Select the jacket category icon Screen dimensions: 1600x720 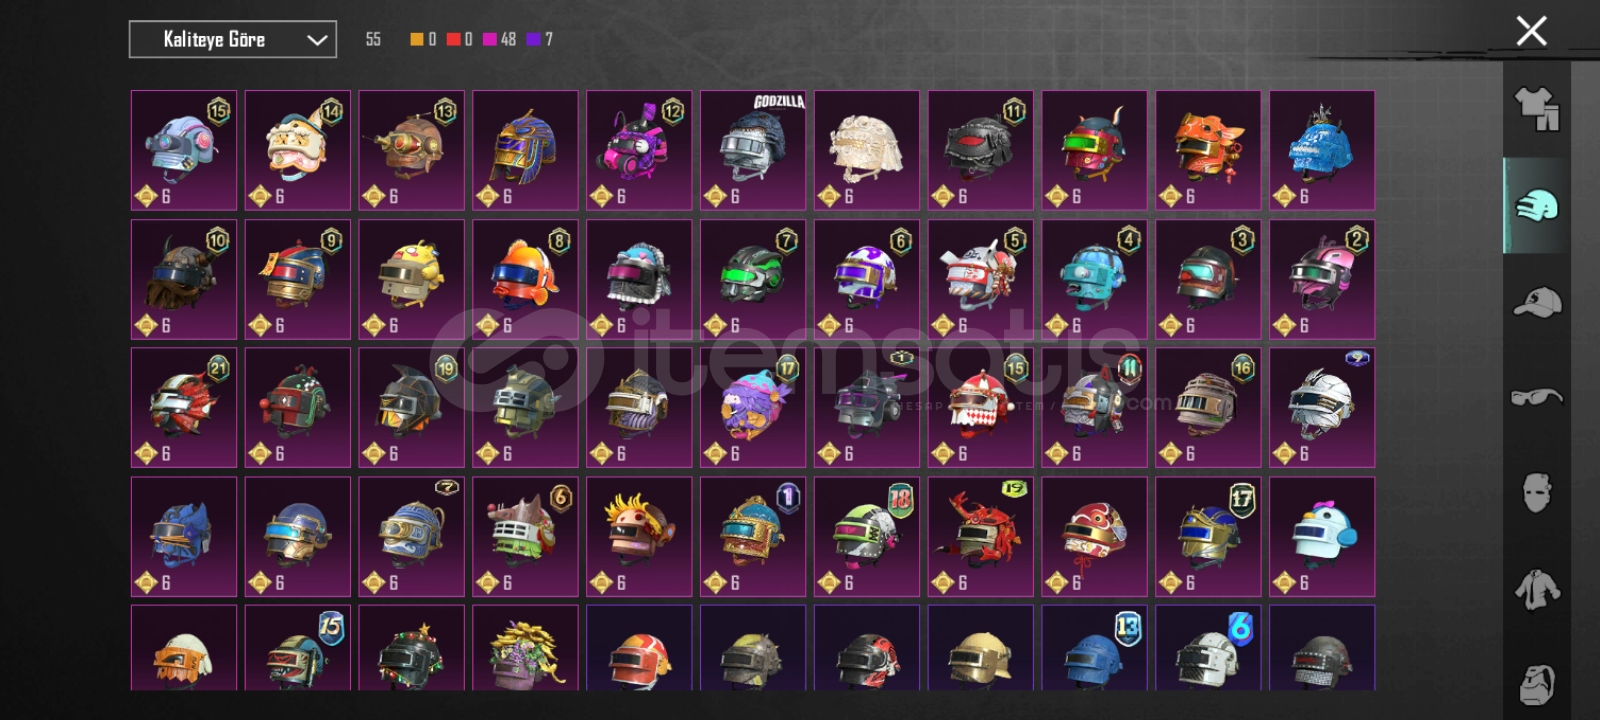1536,589
